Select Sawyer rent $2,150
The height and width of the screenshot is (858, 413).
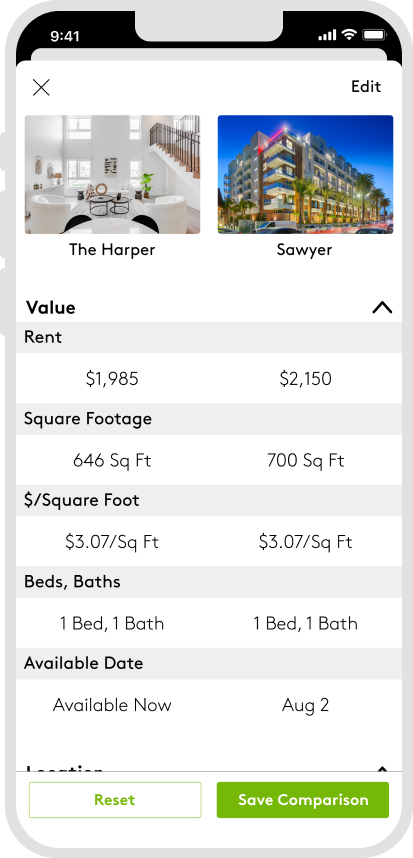(x=305, y=379)
